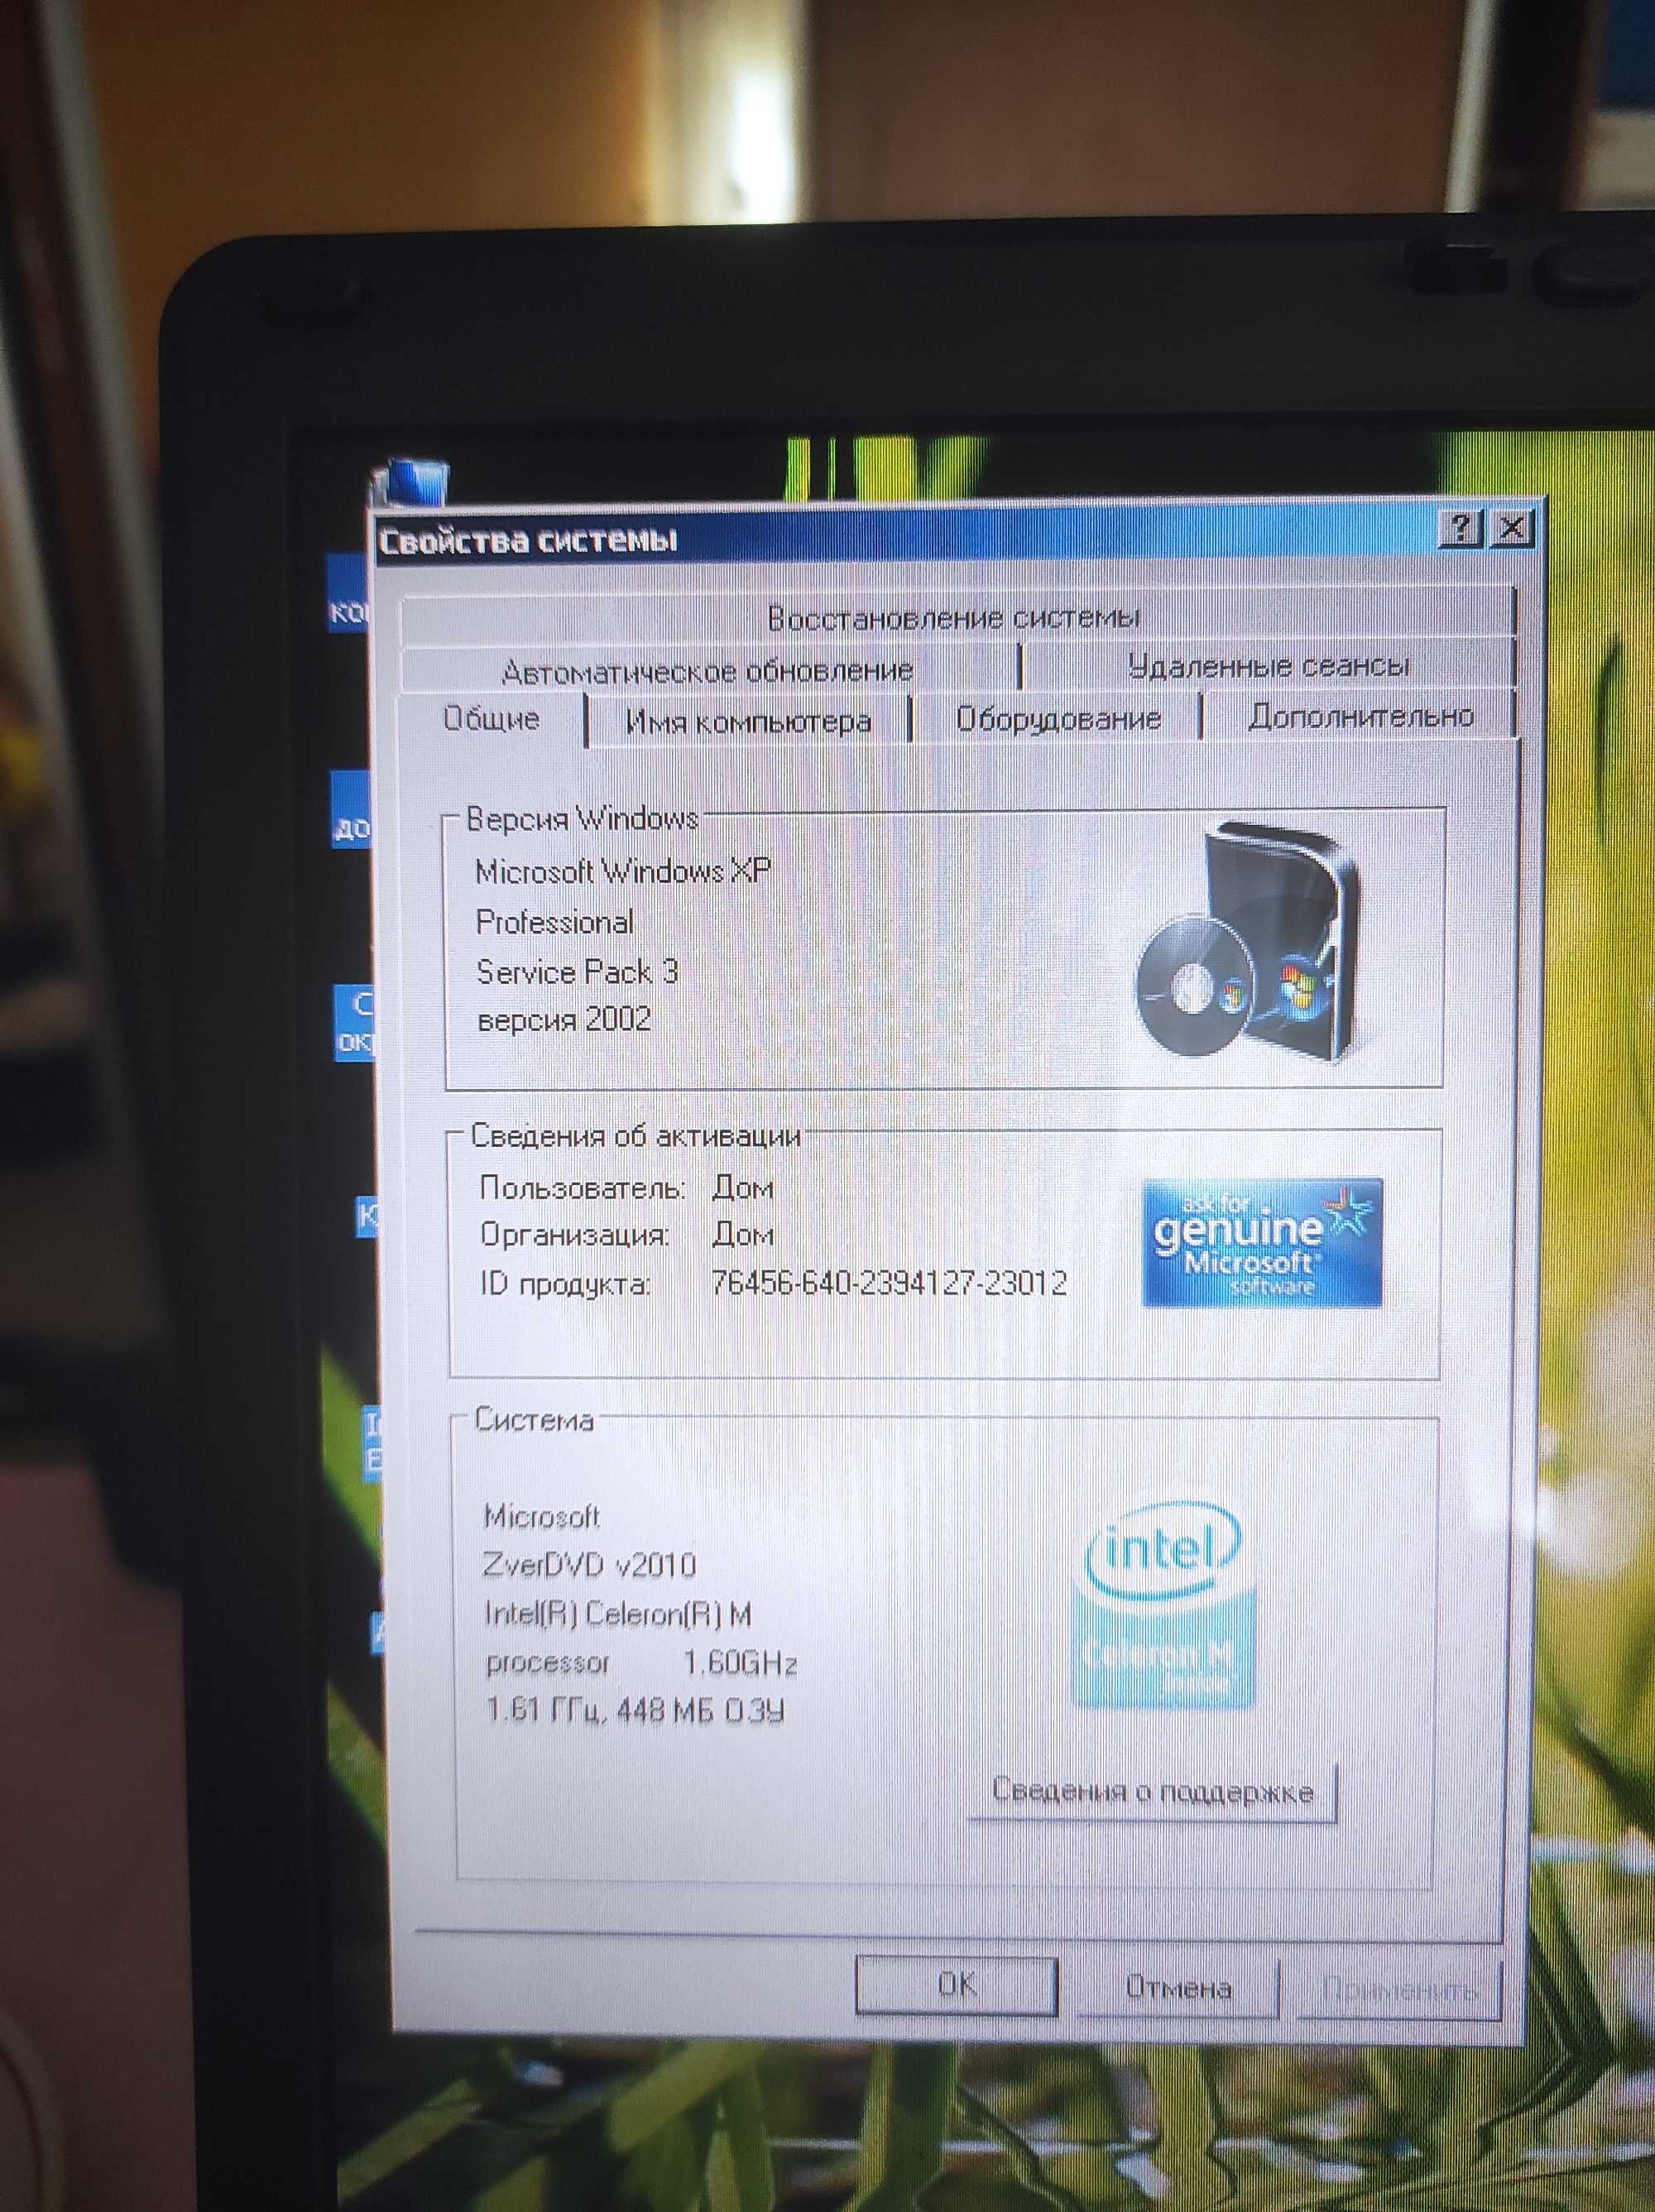Screen dimensions: 1655x2212
Task: Switch to Автоматическое обновление tab
Action: click(x=708, y=670)
